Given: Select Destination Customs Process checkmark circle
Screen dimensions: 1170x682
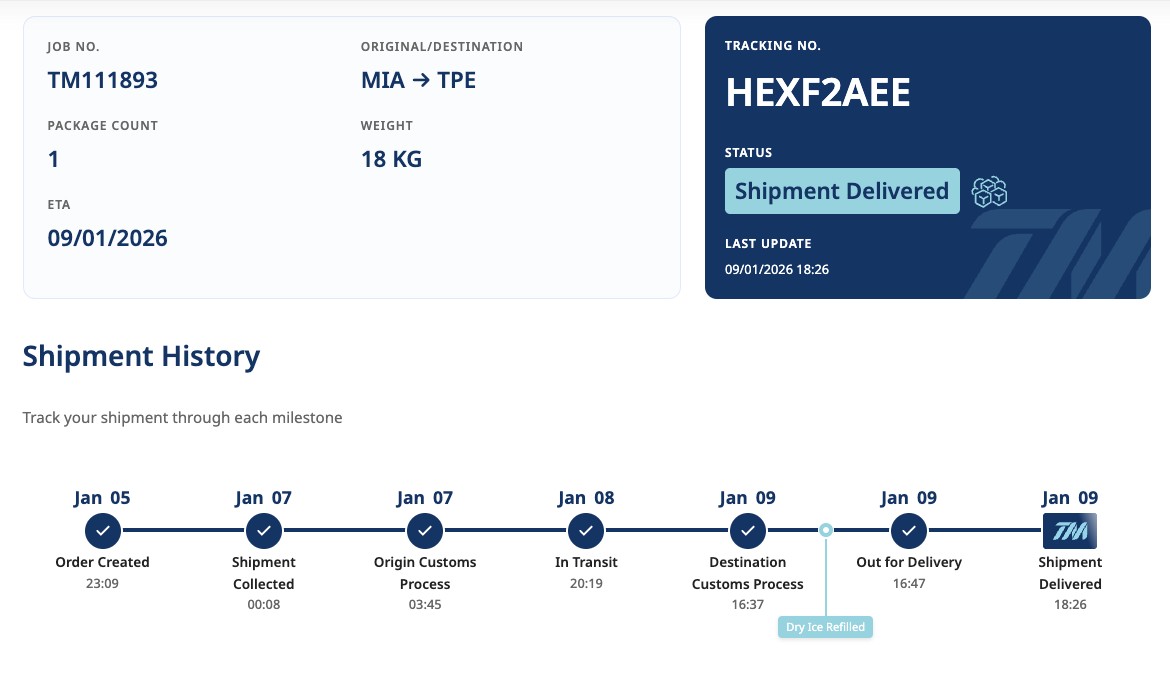Looking at the screenshot, I should (747, 530).
